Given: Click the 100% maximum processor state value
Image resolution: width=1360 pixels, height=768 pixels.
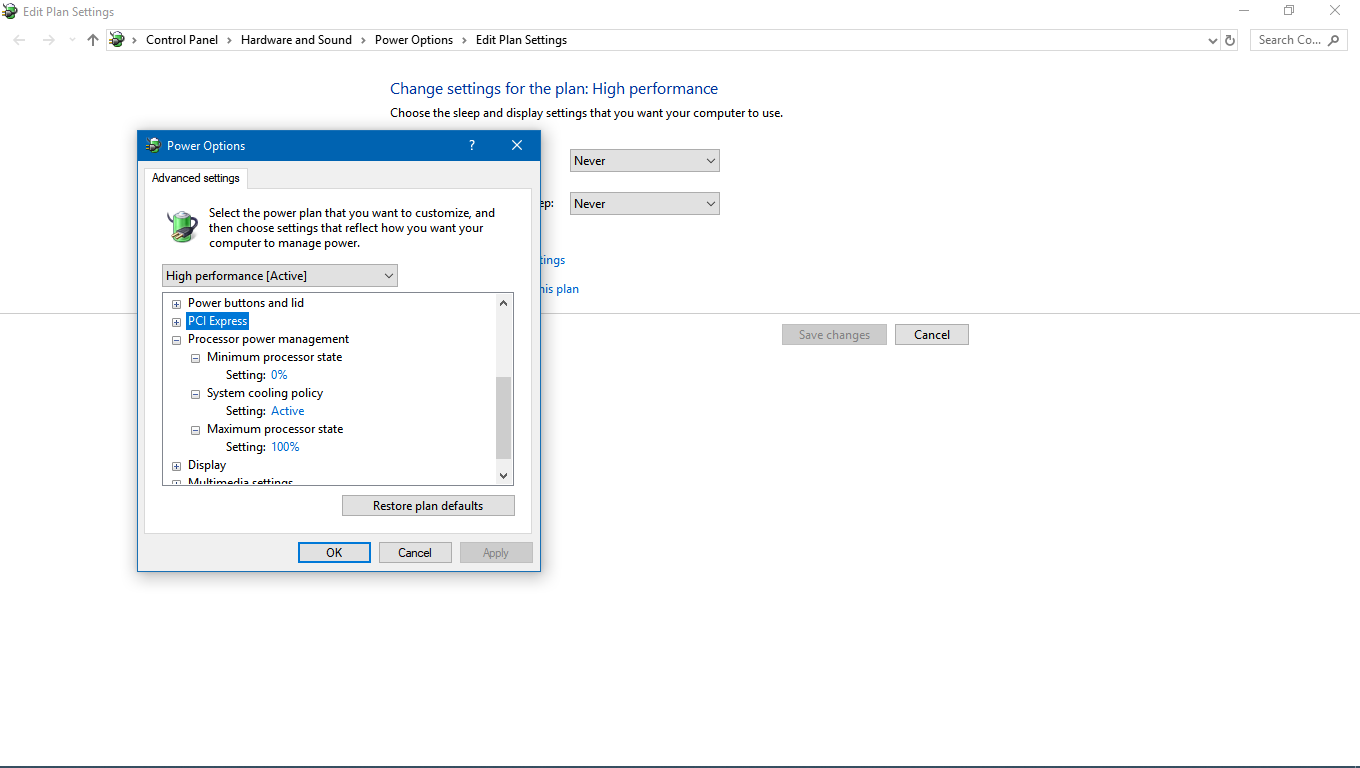Looking at the screenshot, I should point(285,447).
